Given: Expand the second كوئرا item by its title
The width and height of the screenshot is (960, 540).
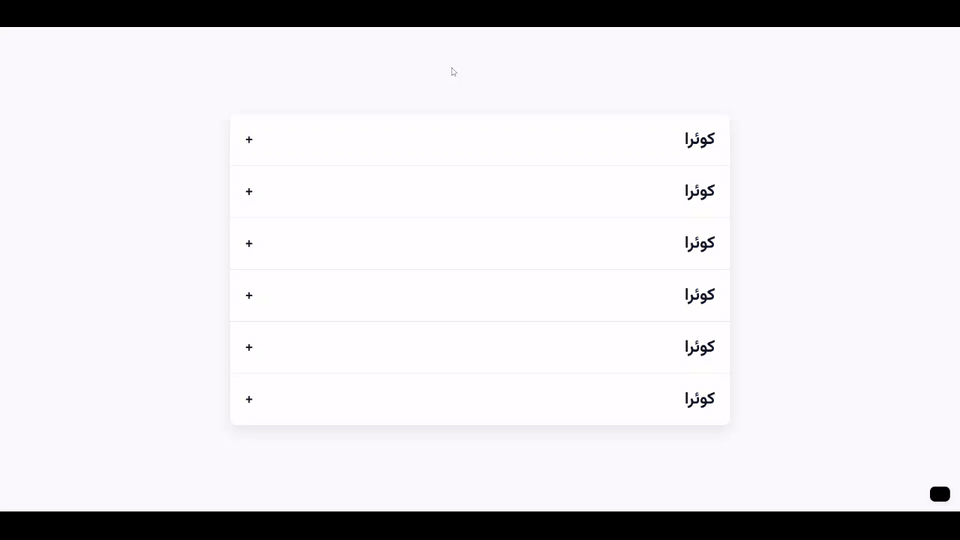Looking at the screenshot, I should (699, 191).
